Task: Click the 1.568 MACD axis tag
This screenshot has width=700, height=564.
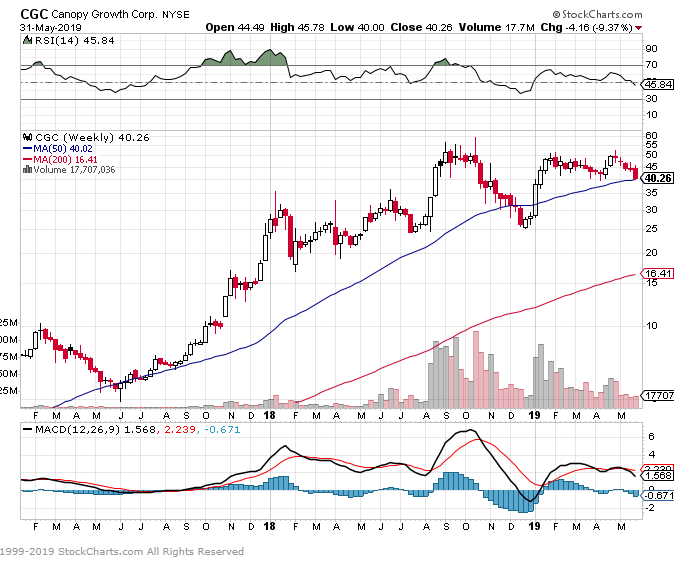Action: 658,476
